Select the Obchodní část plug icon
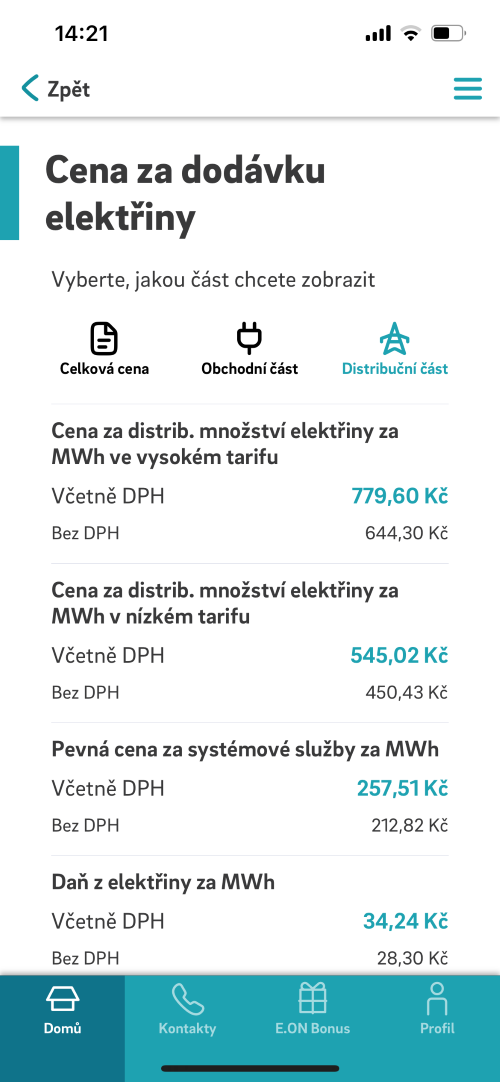The height and width of the screenshot is (1082, 500). pyautogui.click(x=249, y=338)
